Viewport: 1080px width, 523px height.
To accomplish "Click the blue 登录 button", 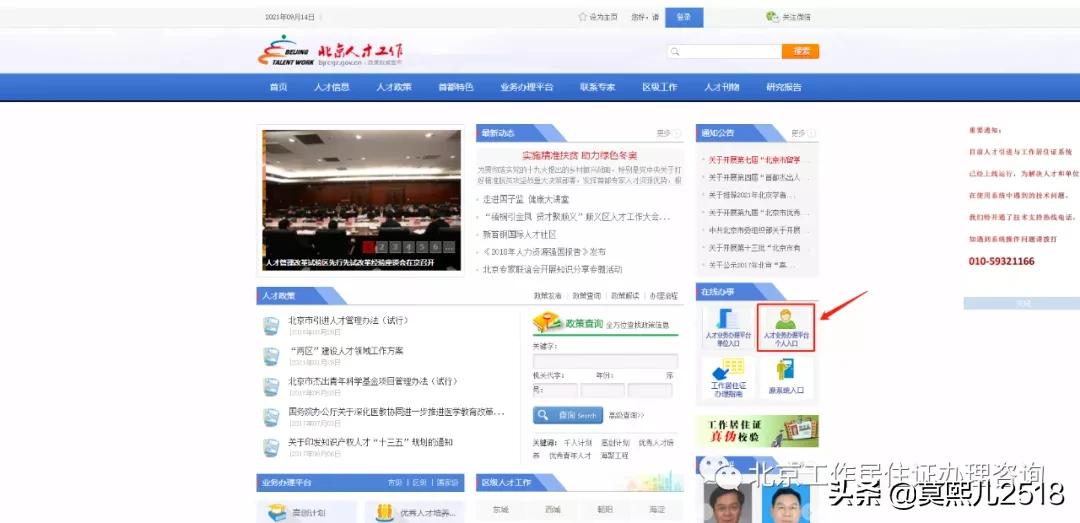I will point(684,17).
